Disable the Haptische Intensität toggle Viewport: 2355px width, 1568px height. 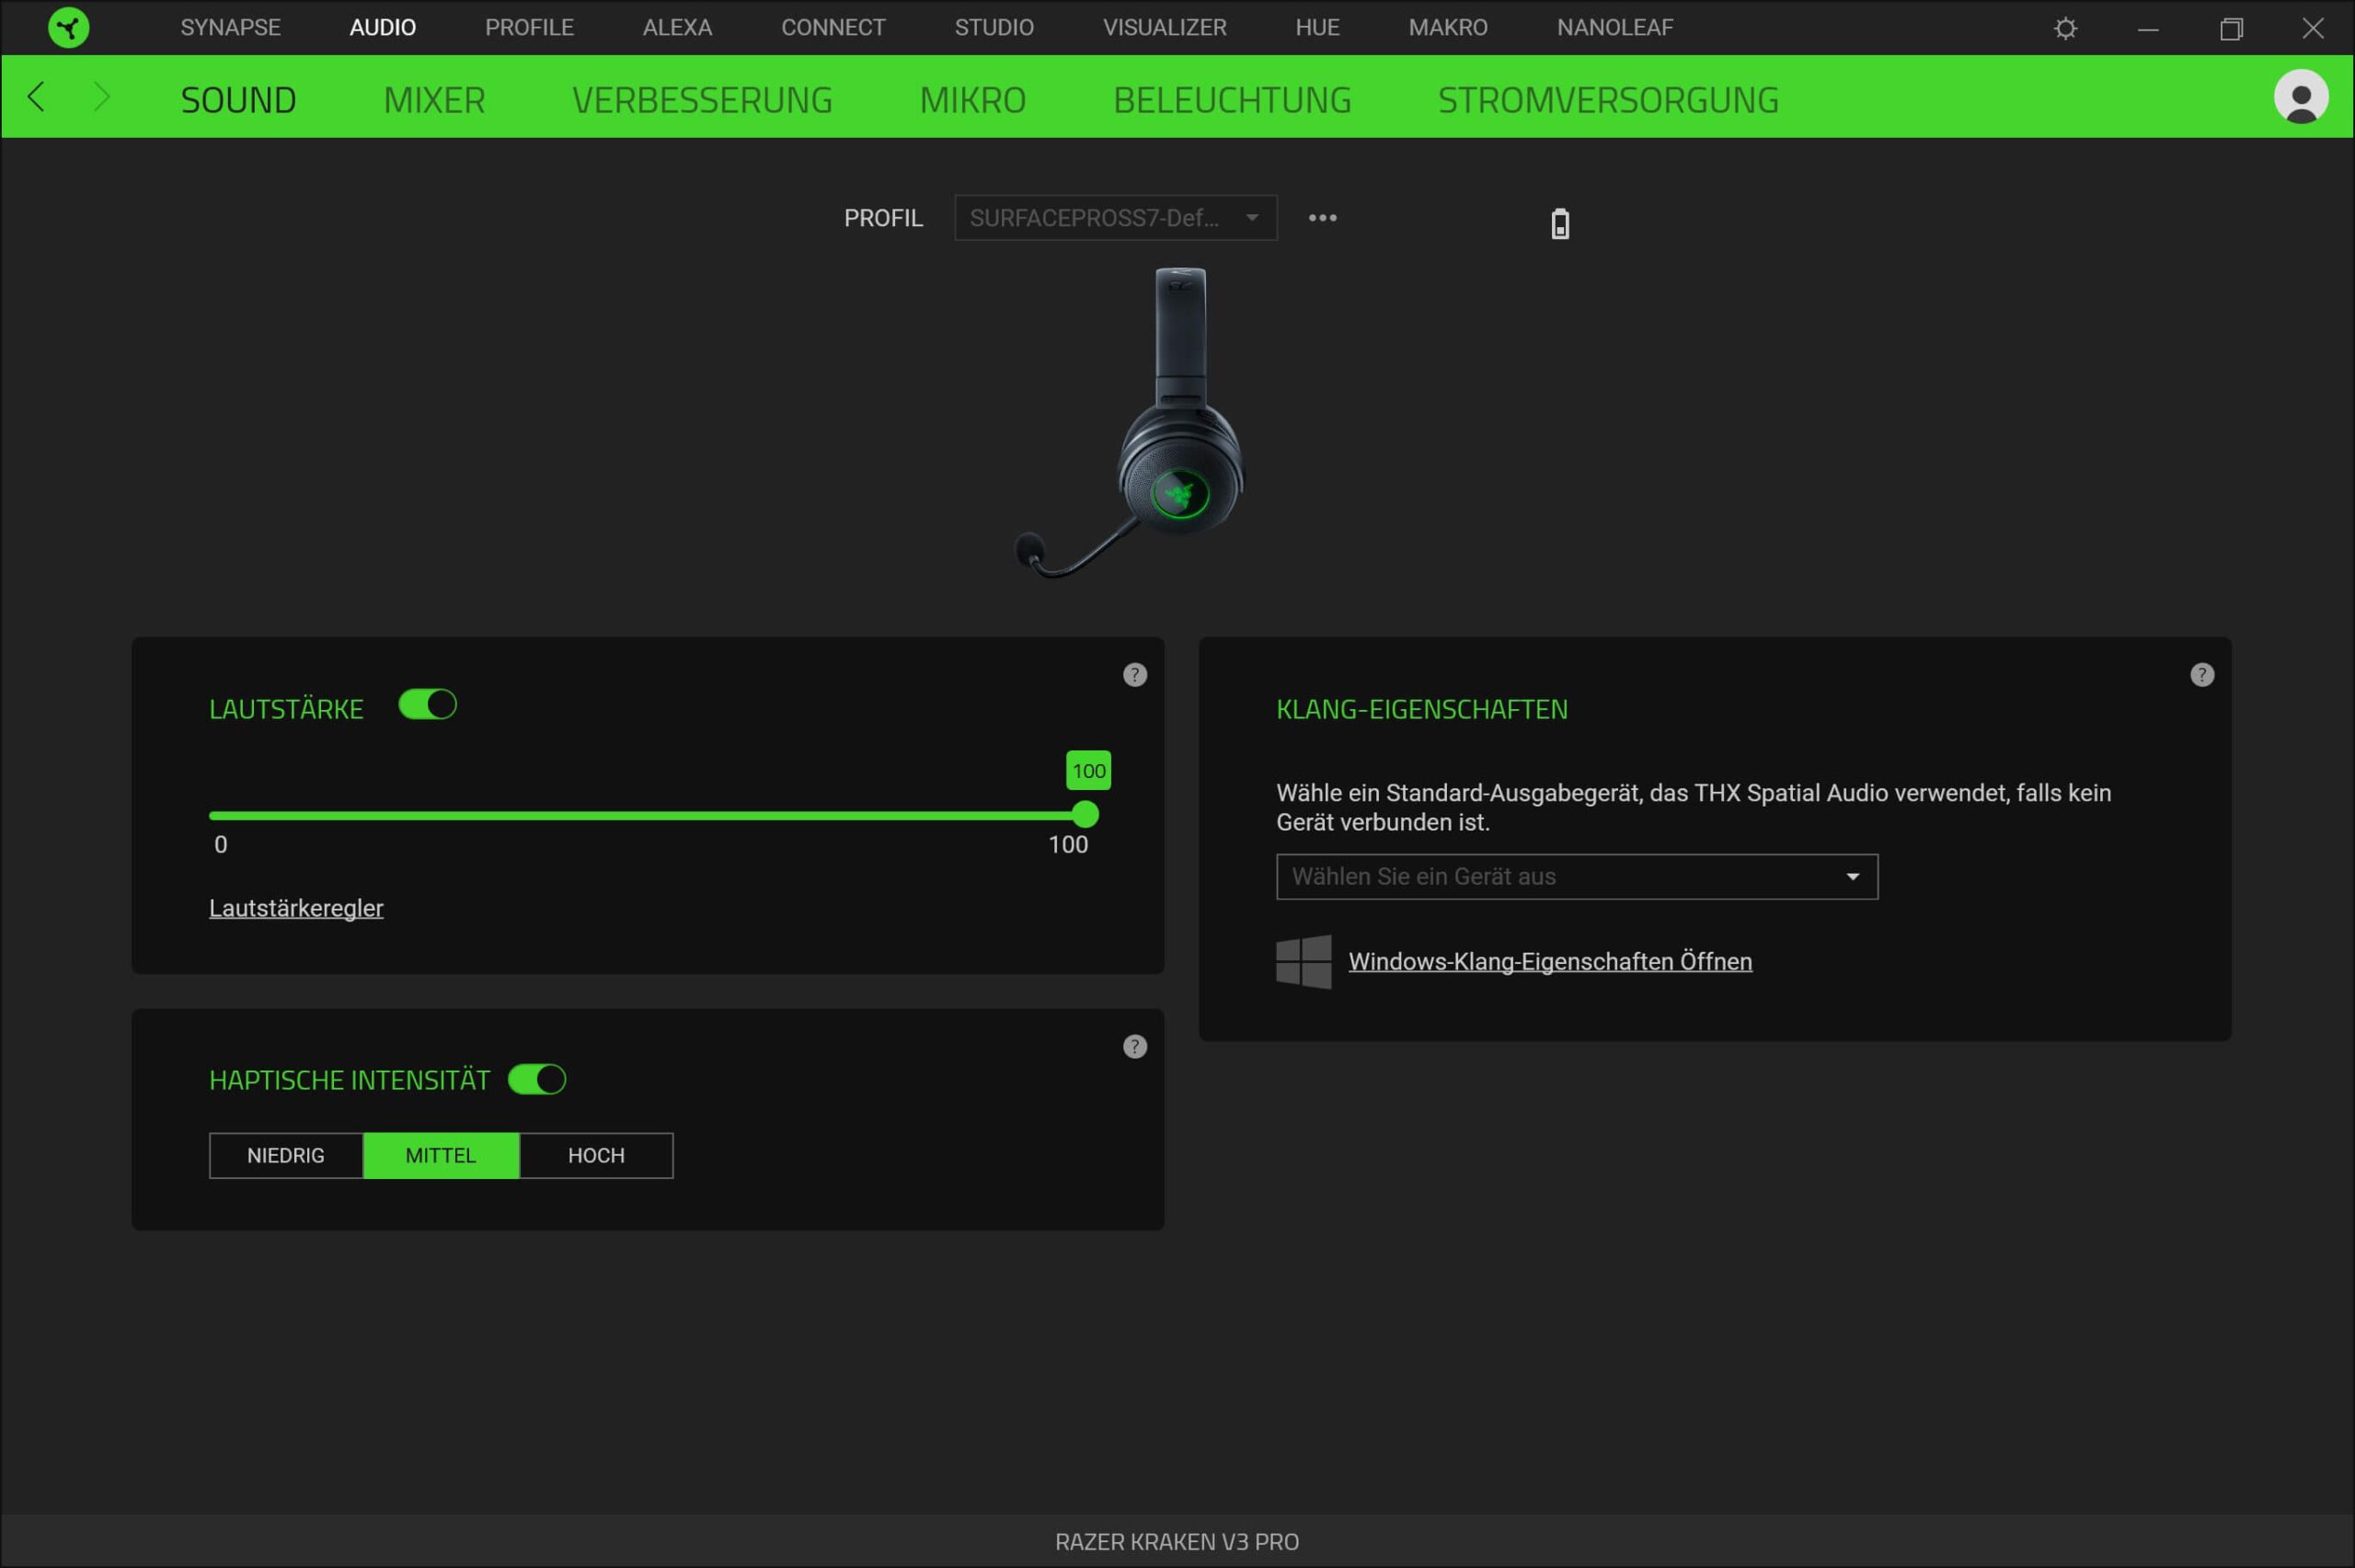pyautogui.click(x=537, y=1080)
